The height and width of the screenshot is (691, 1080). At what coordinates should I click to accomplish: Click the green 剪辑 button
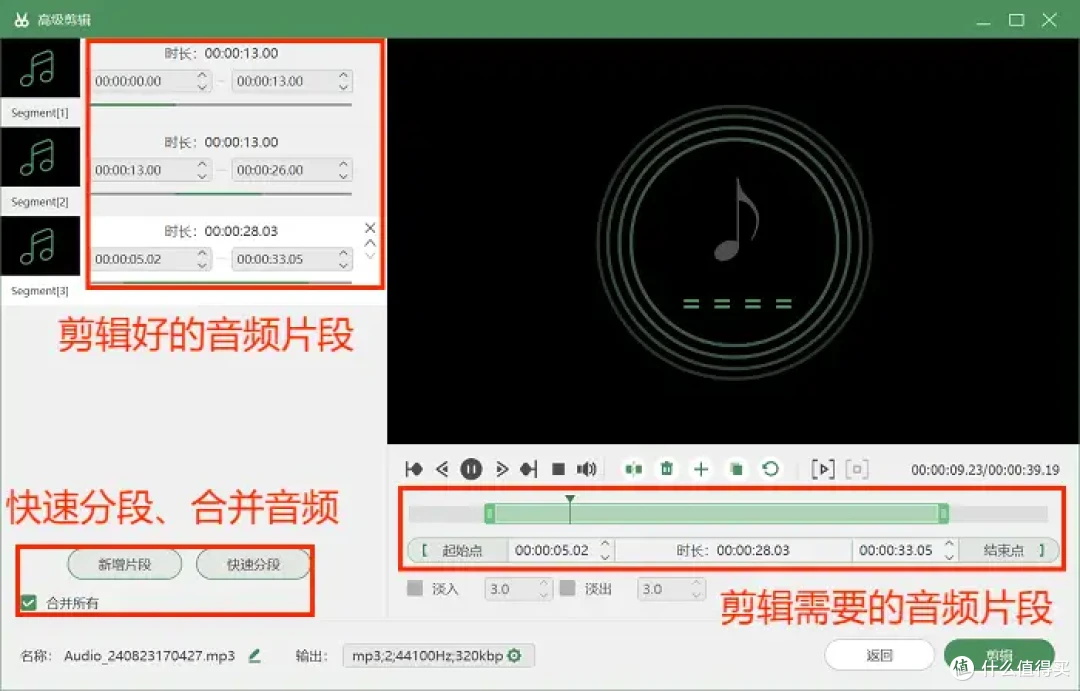pos(999,654)
